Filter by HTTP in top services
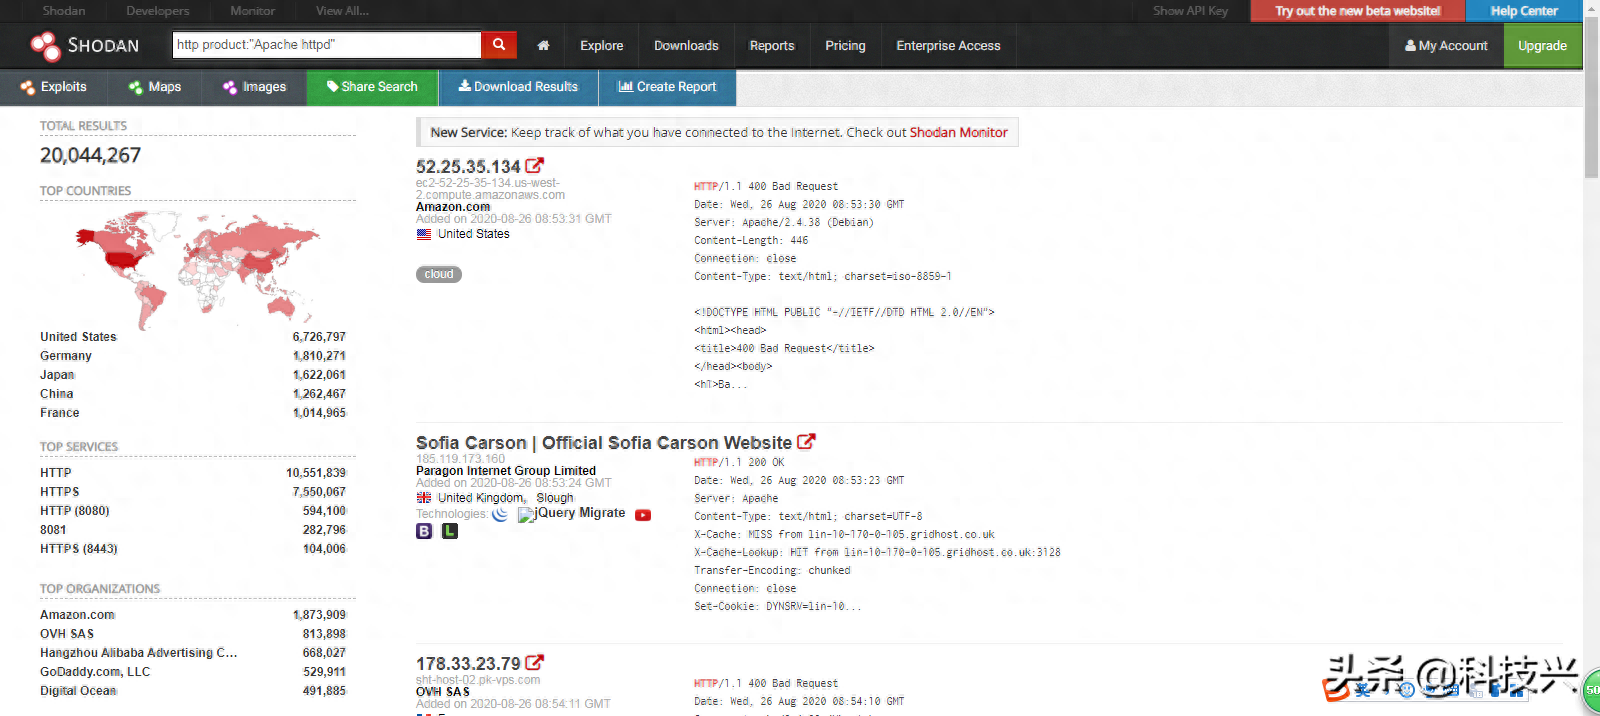Viewport: 1600px width, 716px height. coord(56,473)
